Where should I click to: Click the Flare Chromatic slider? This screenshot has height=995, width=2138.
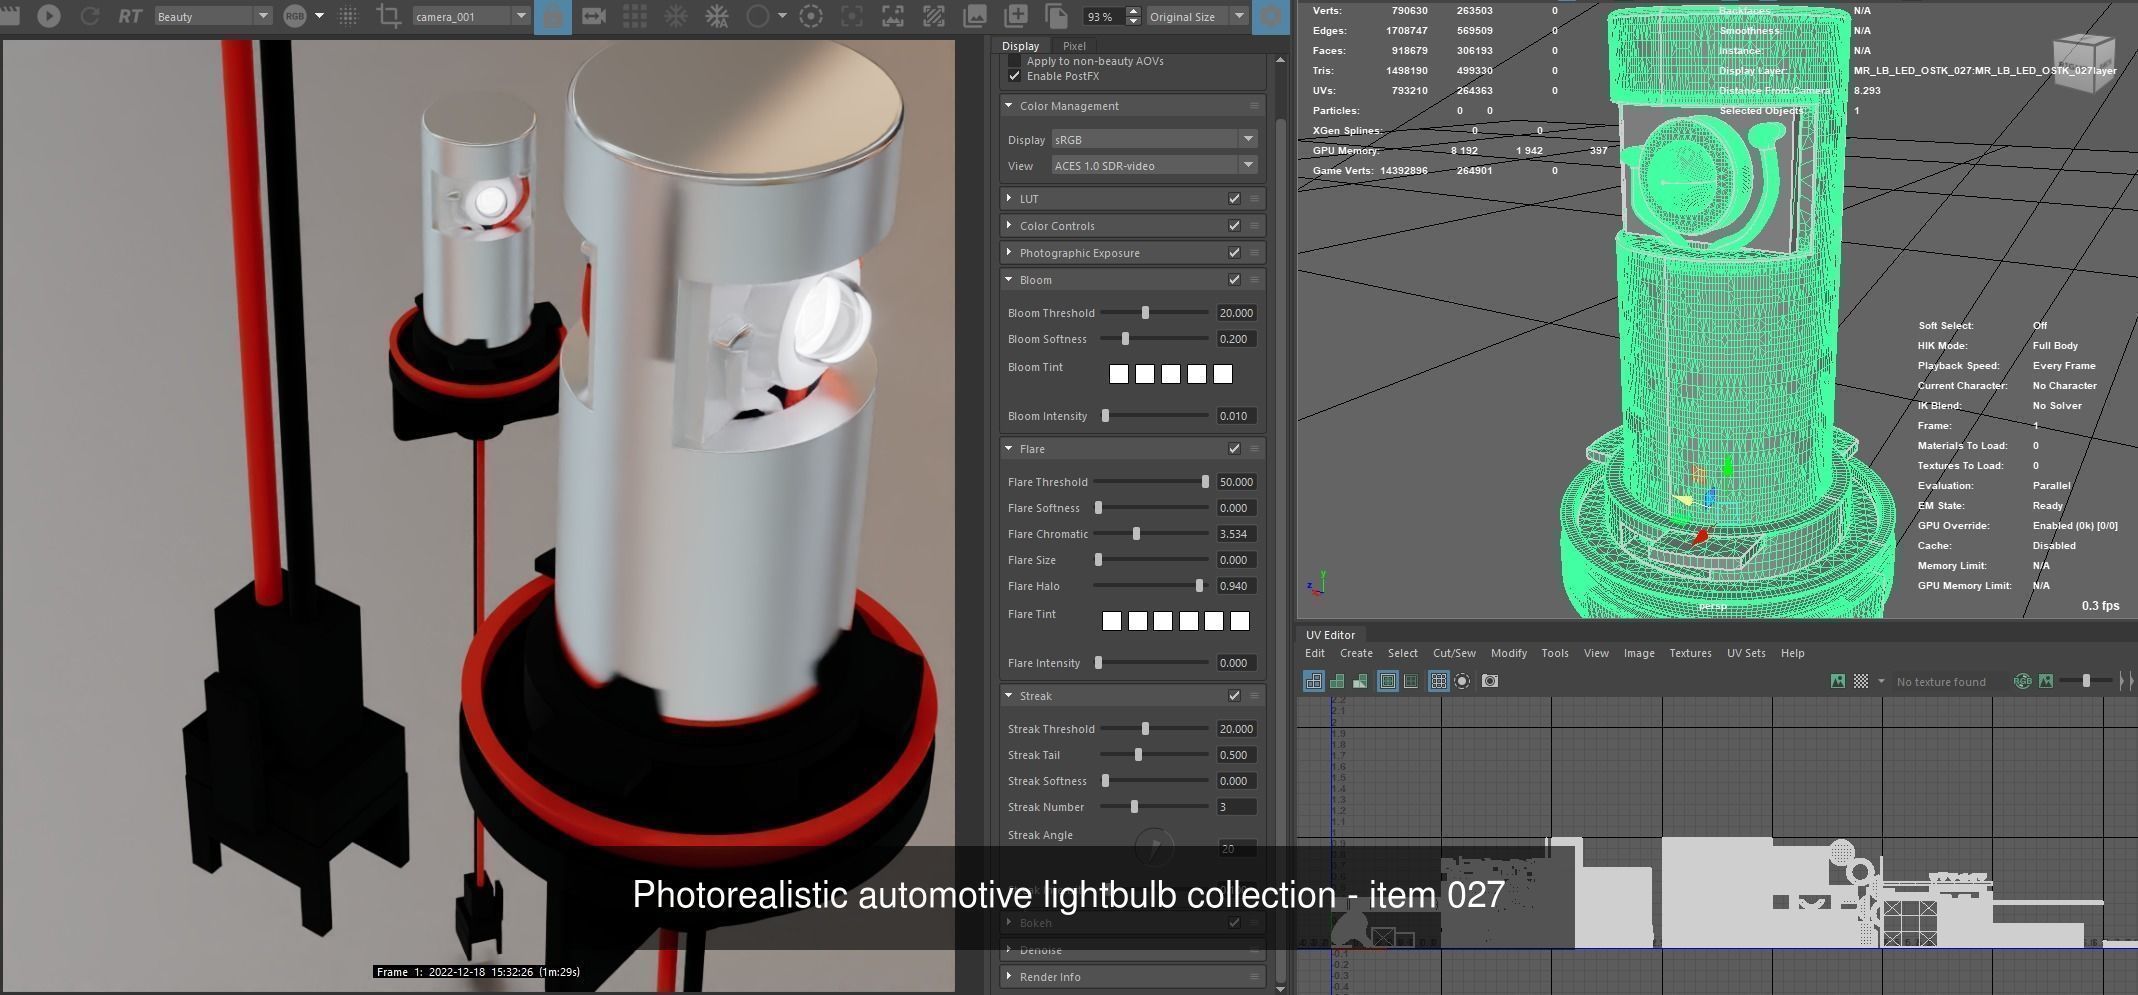[x=1151, y=534]
